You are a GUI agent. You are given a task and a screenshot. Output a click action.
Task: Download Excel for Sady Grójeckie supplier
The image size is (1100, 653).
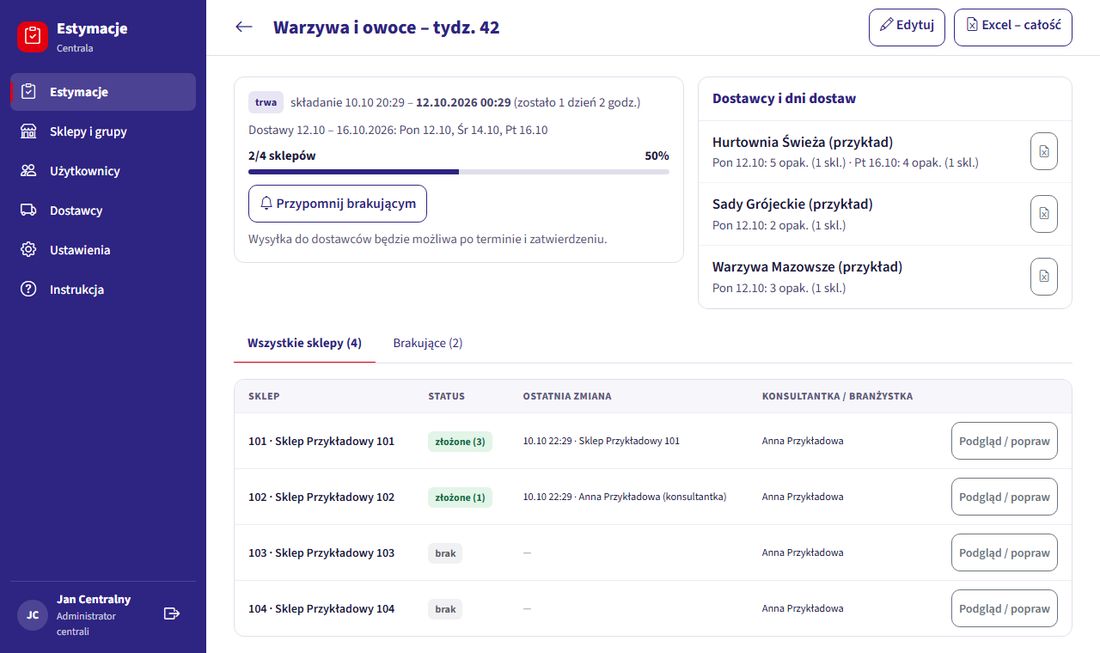[1044, 214]
